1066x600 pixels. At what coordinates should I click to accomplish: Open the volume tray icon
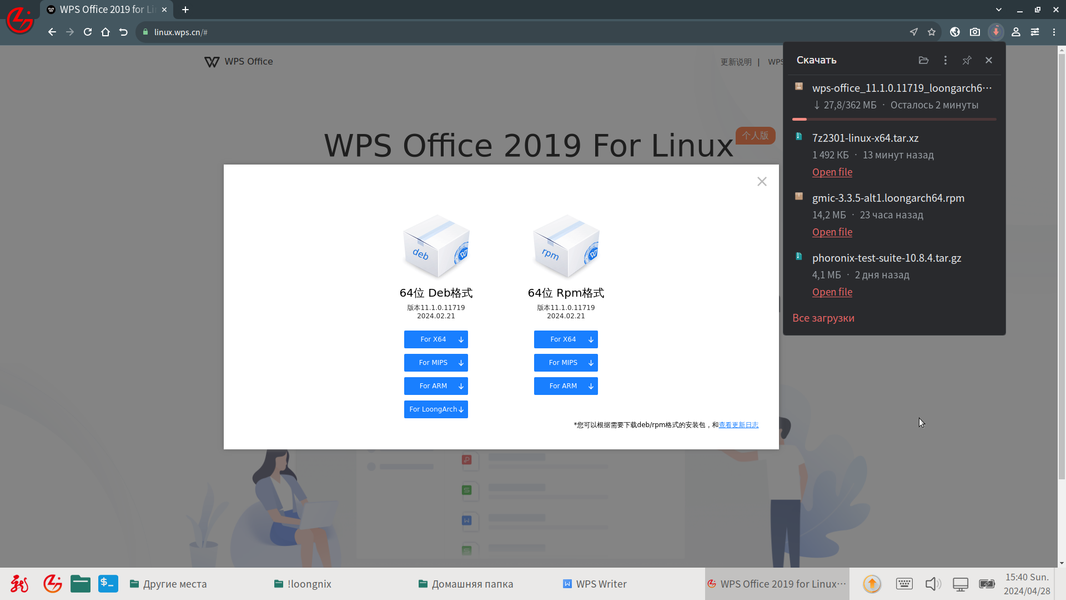932,584
